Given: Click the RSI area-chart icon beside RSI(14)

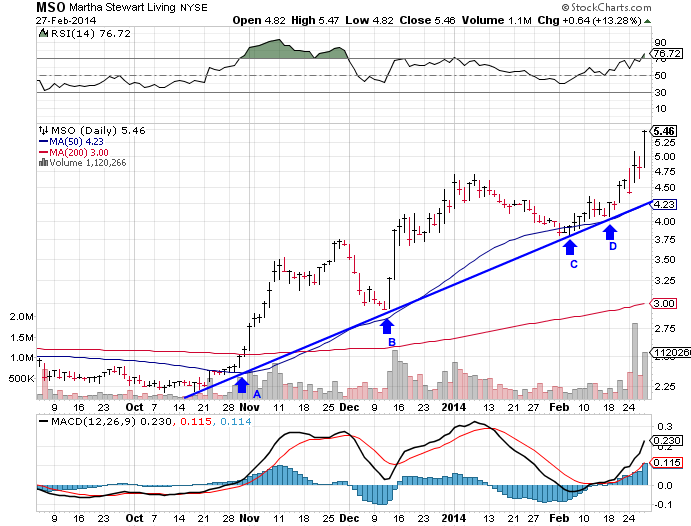Looking at the screenshot, I should 44,33.
